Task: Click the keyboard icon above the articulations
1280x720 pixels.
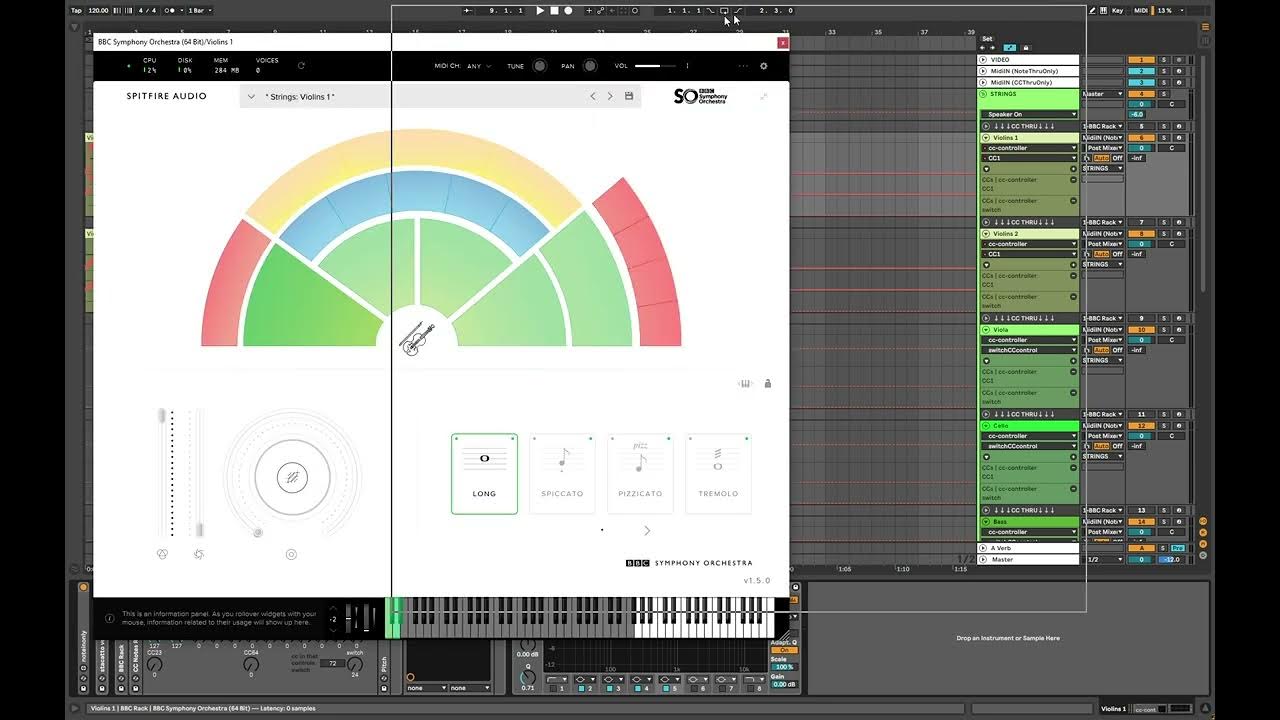Action: pyautogui.click(x=745, y=383)
